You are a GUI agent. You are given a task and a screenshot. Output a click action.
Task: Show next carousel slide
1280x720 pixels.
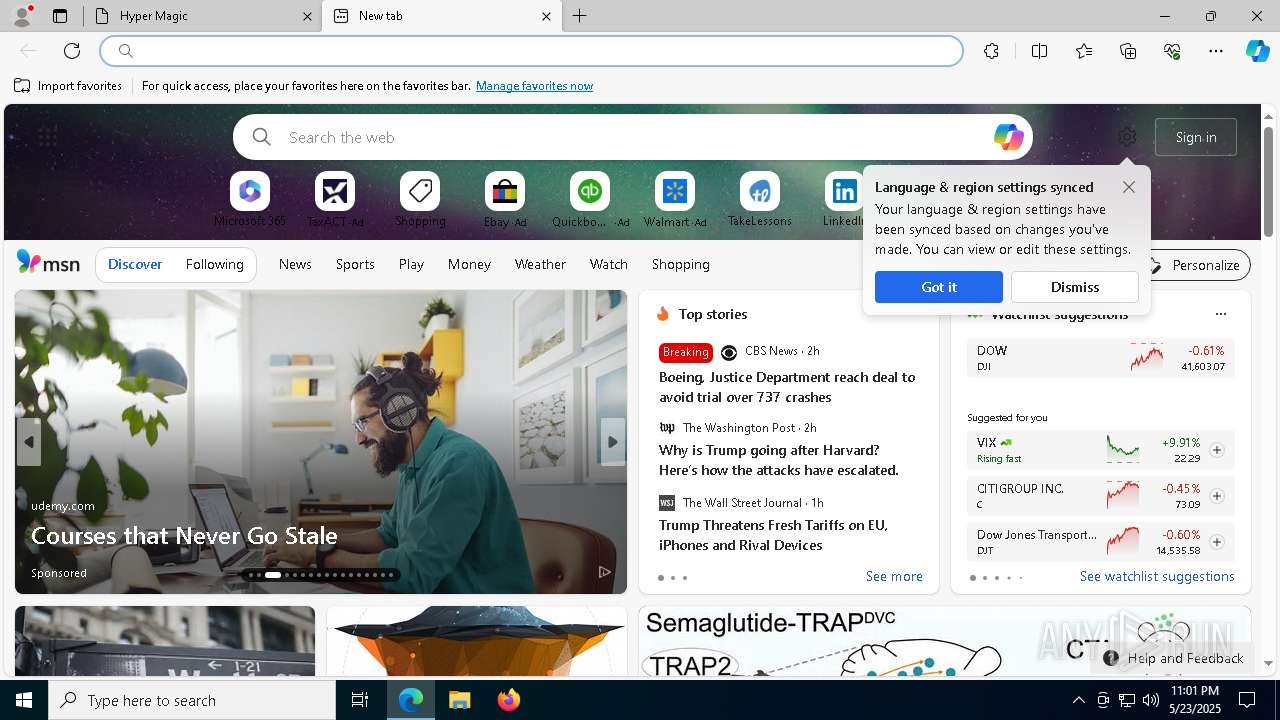click(613, 442)
